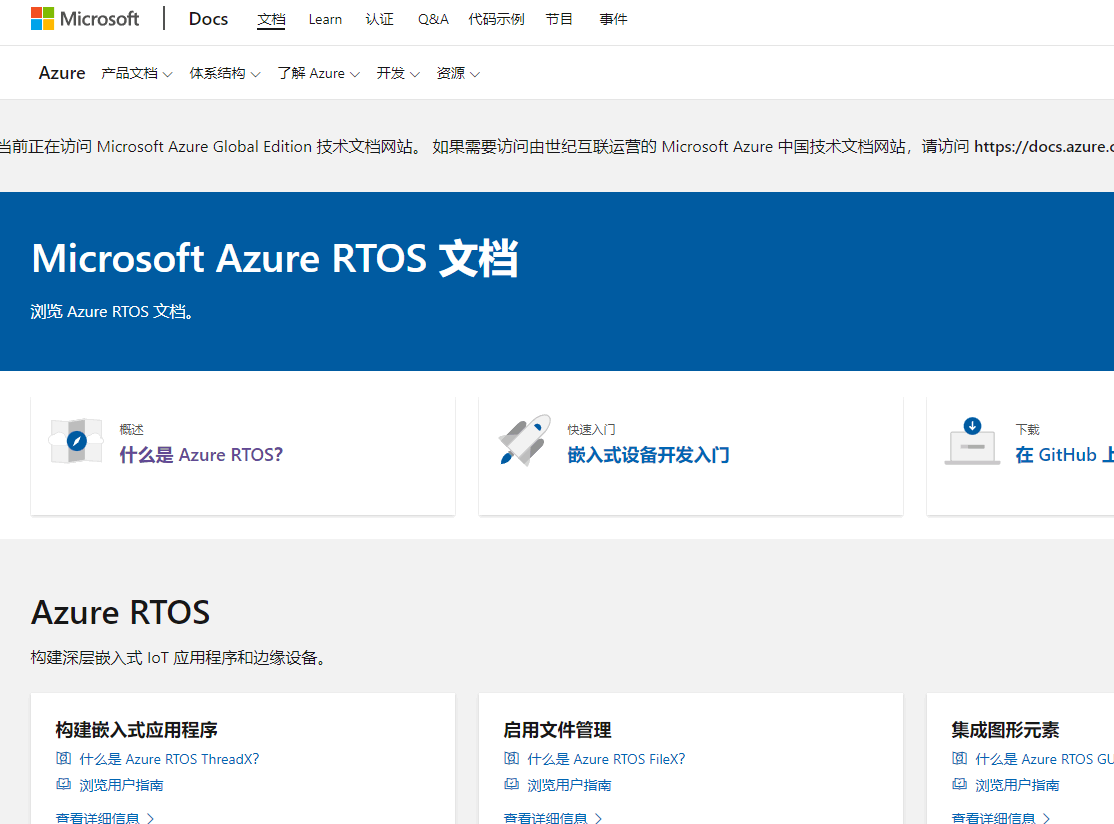The height and width of the screenshot is (824, 1114).
Task: Open the 了解 Azure dropdown
Action: [318, 73]
